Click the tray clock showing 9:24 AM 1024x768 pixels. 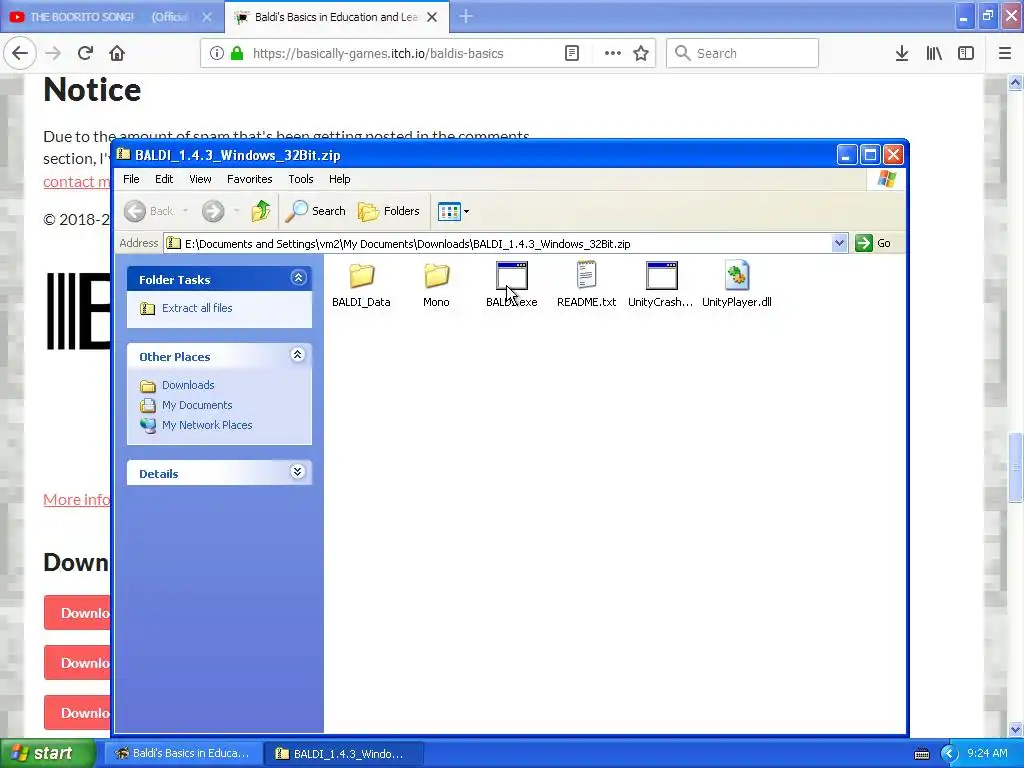coord(987,753)
